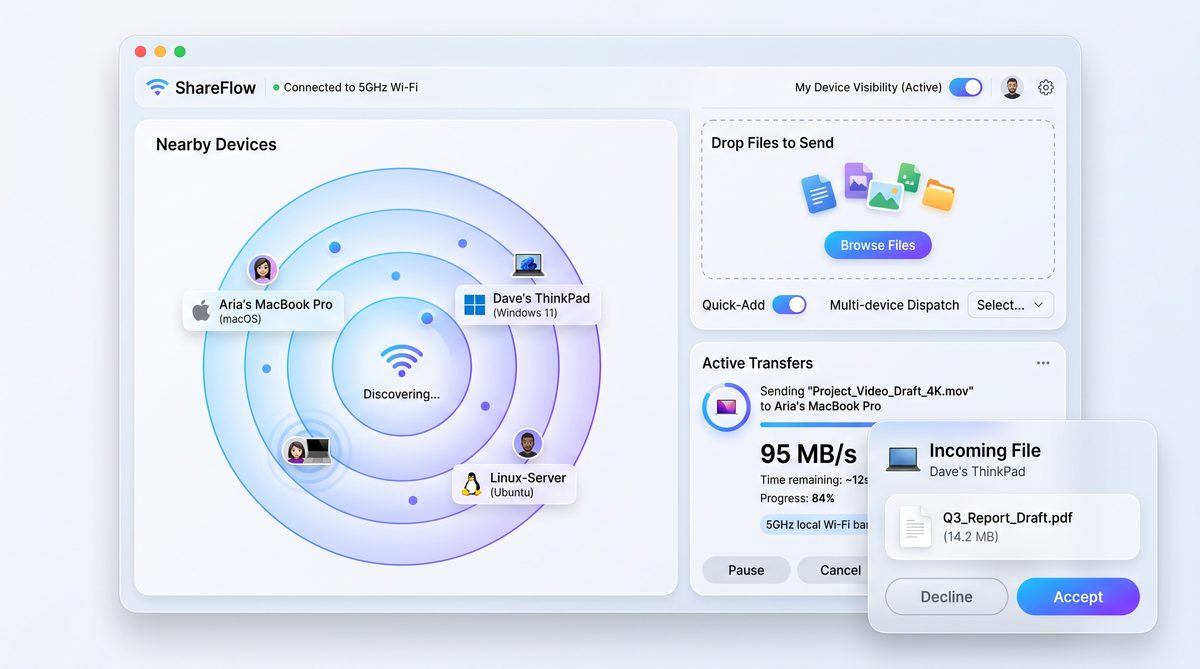Click the Windows logo on Dave's ThinkPad card
This screenshot has height=669, width=1200.
pos(474,305)
